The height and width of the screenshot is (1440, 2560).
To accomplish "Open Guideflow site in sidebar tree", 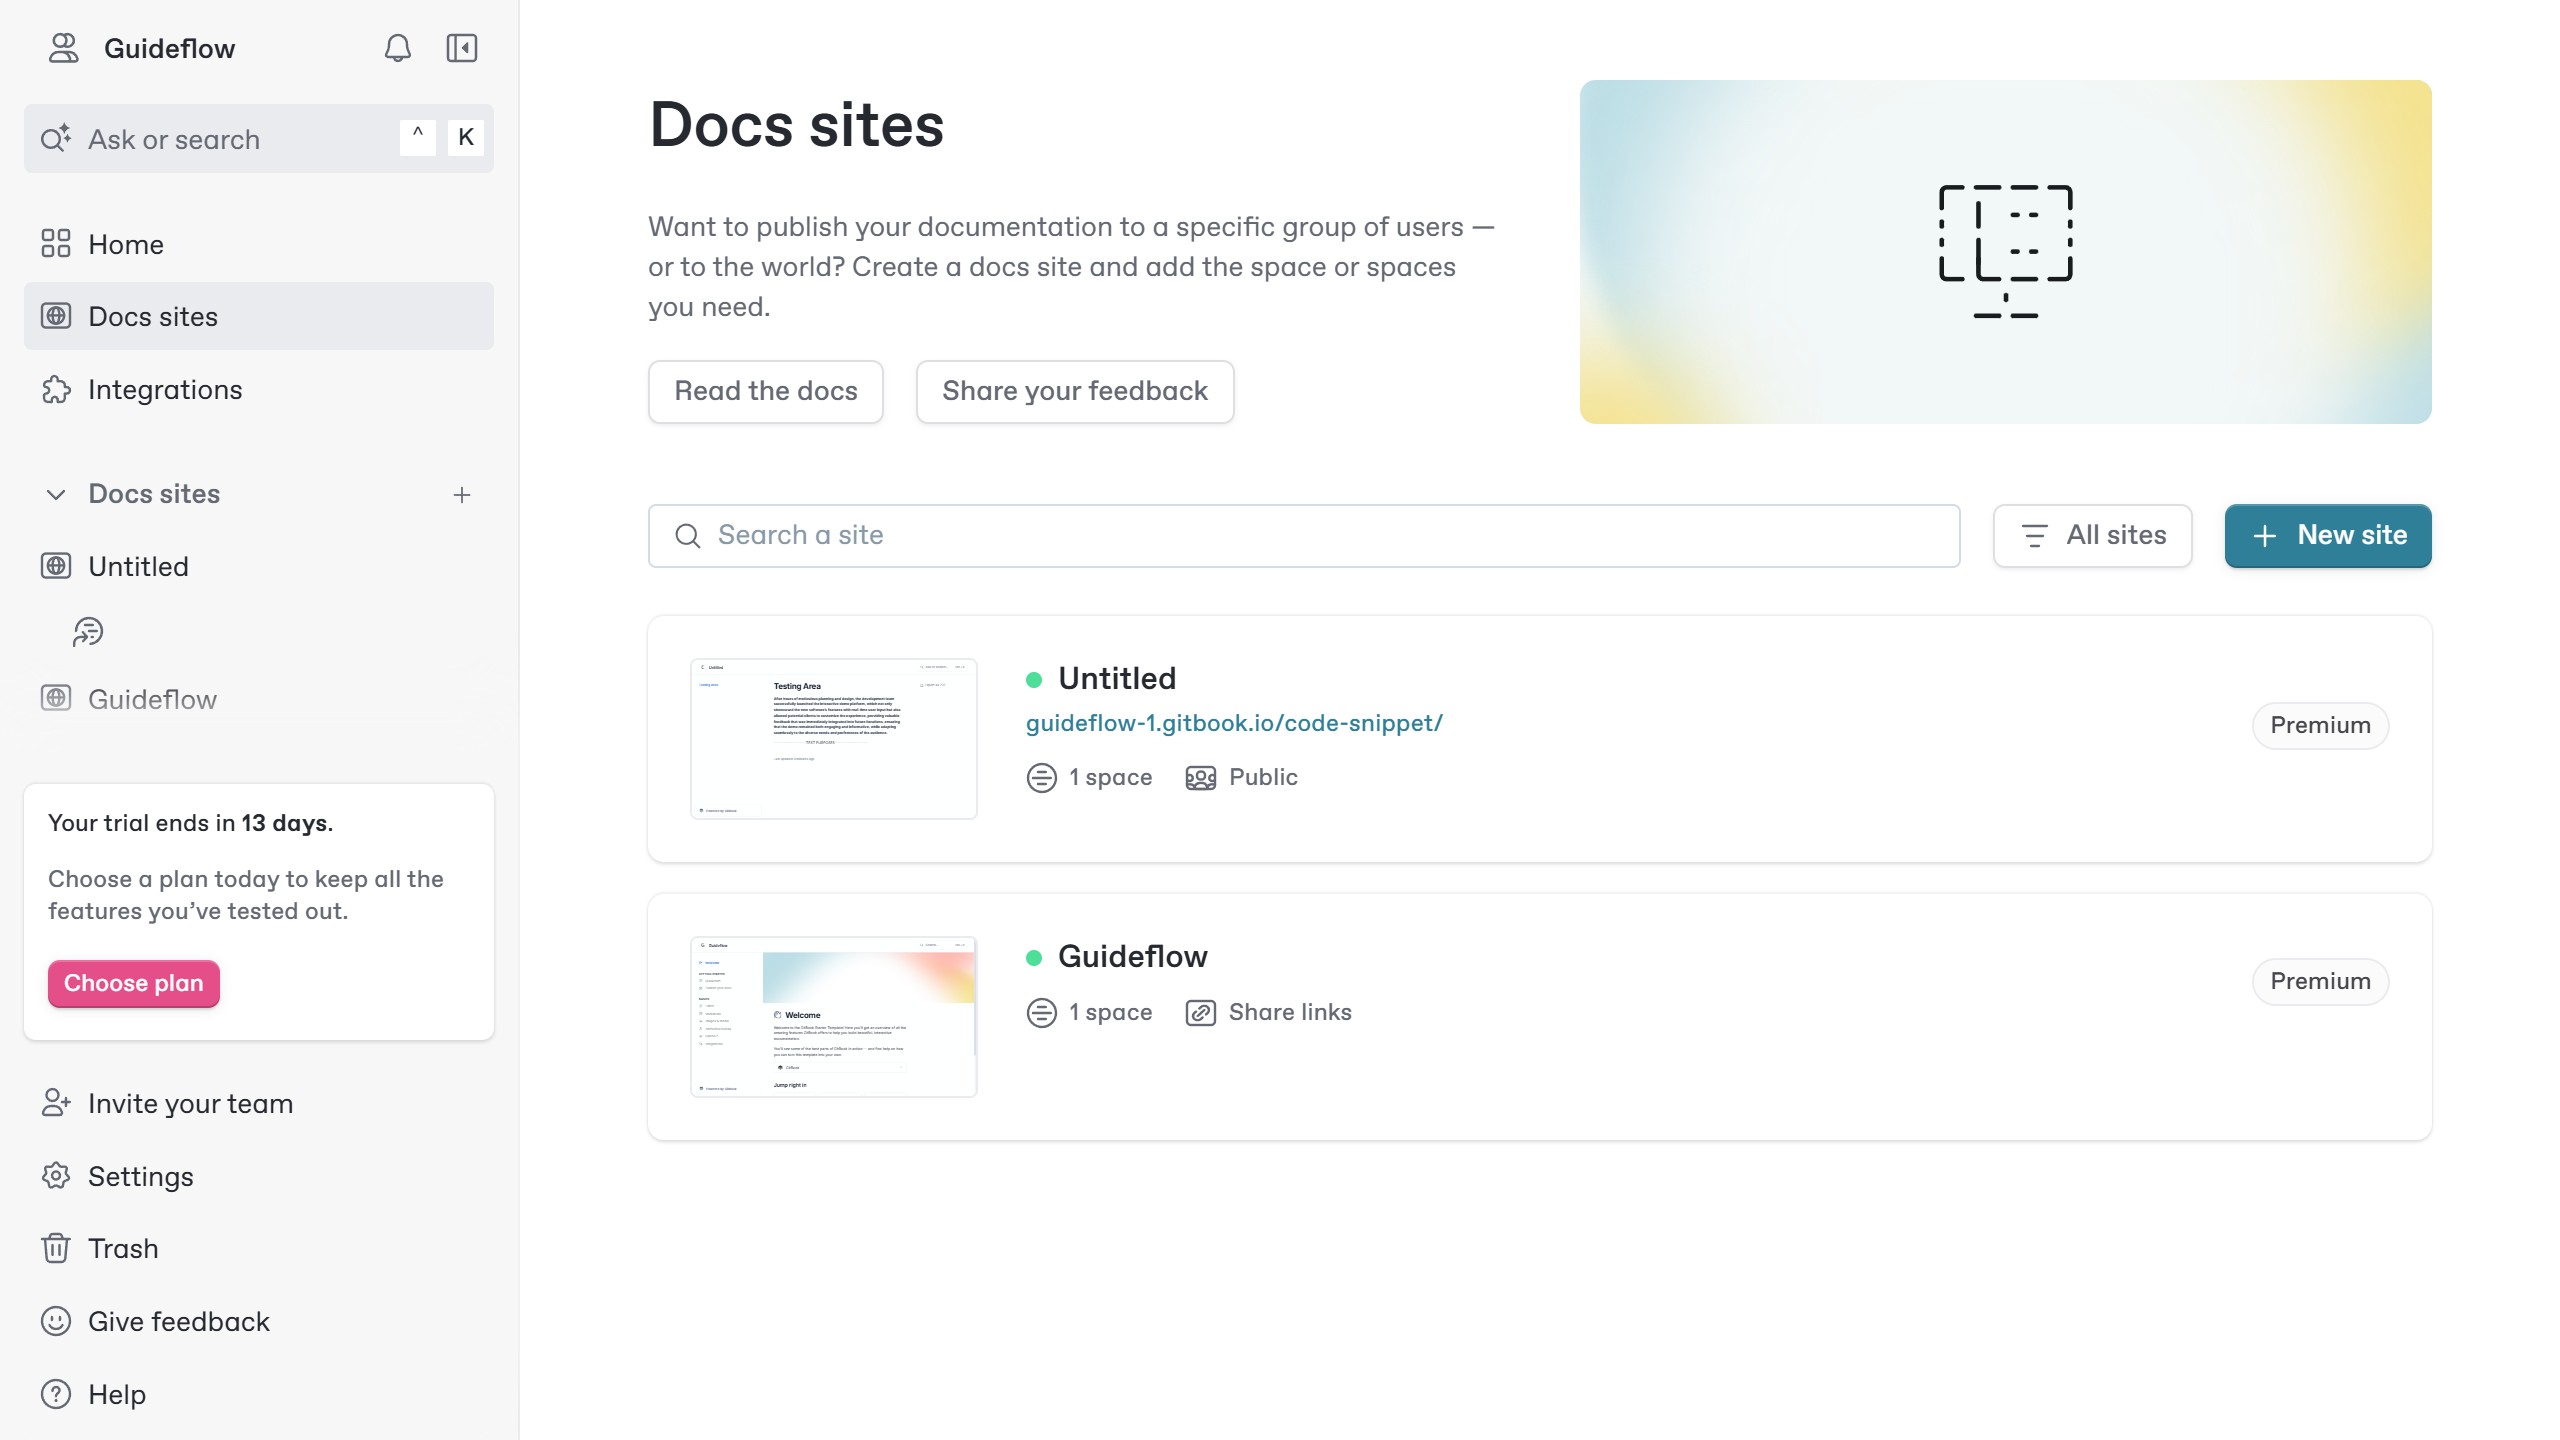I will point(258,699).
